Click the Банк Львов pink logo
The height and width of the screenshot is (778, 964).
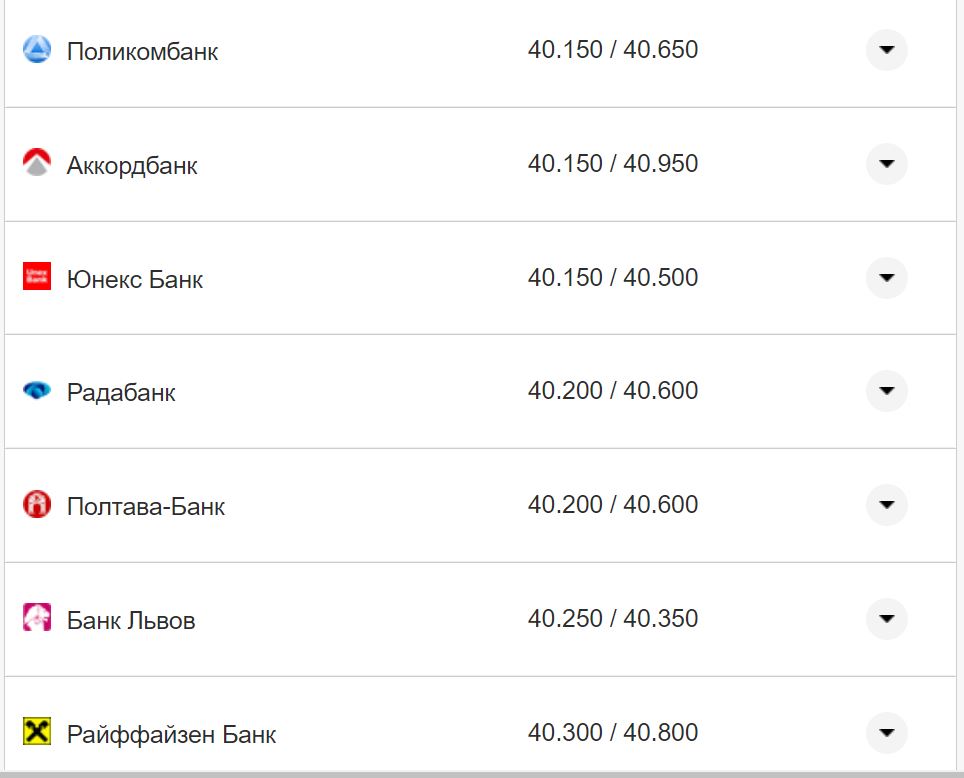click(x=37, y=618)
